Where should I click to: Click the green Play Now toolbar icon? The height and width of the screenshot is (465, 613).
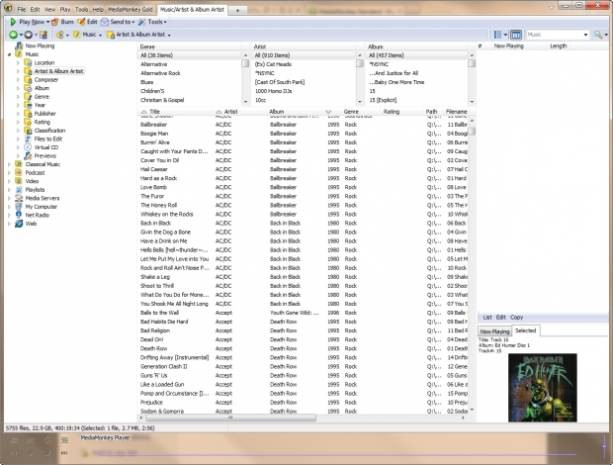coord(13,22)
